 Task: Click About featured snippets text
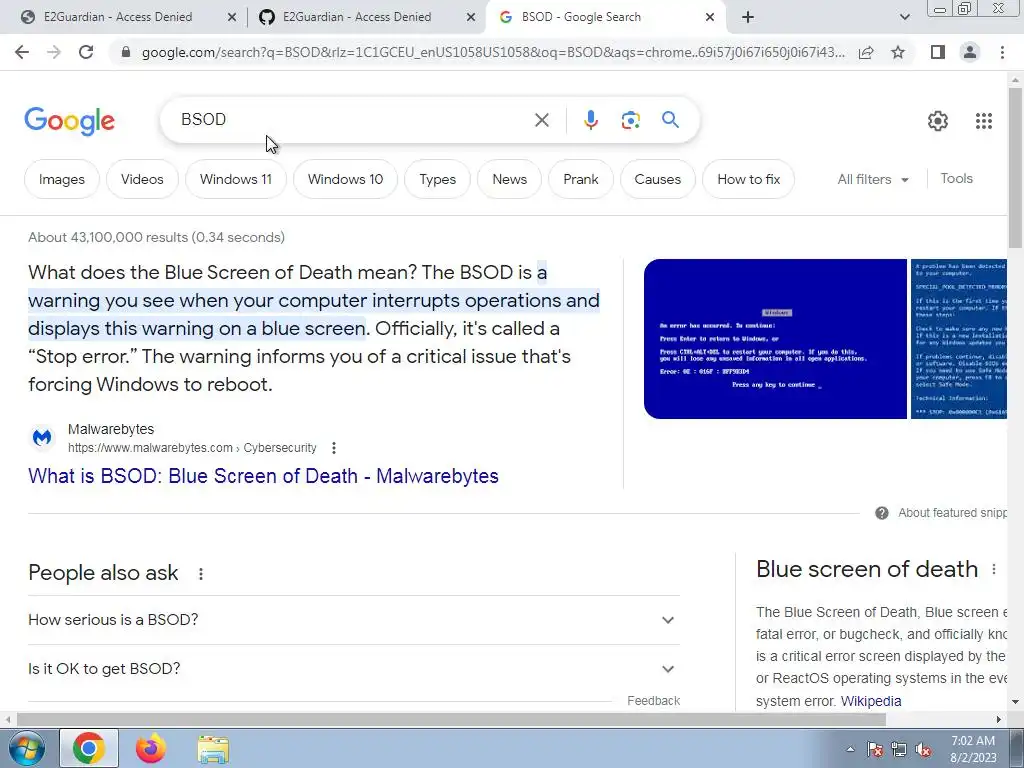pos(952,513)
